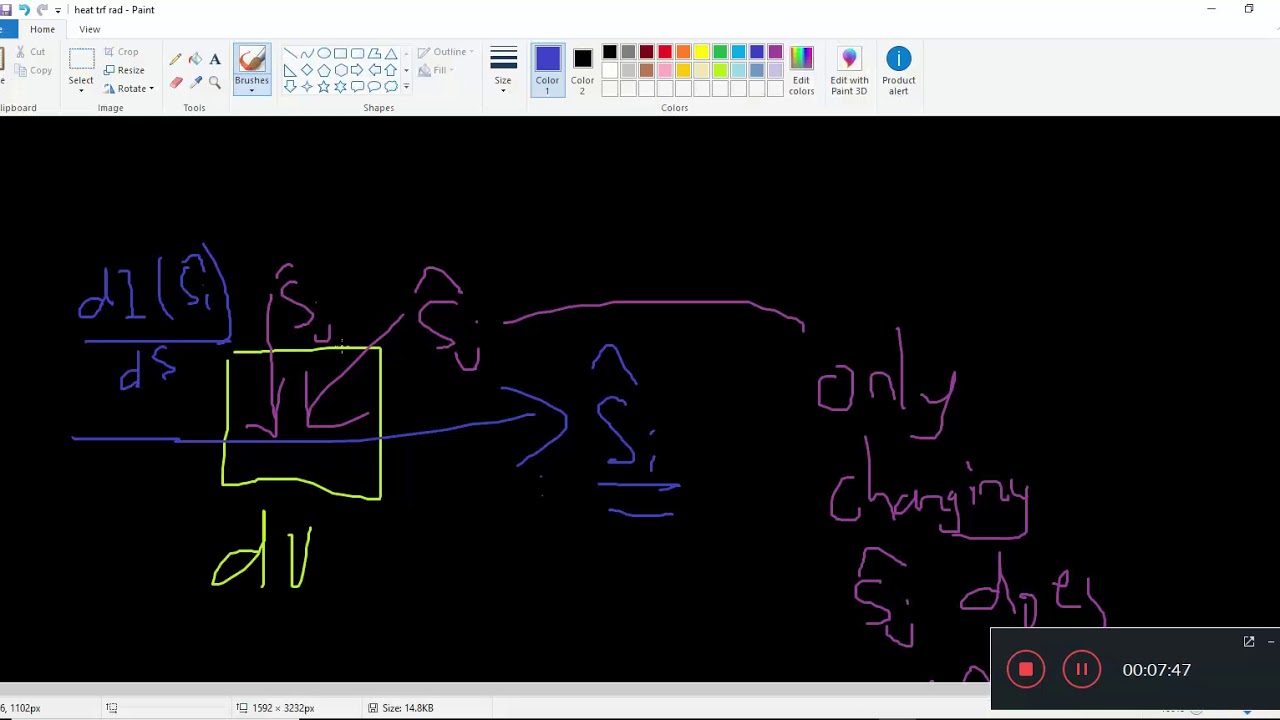Select the Magnifier tool

[215, 83]
